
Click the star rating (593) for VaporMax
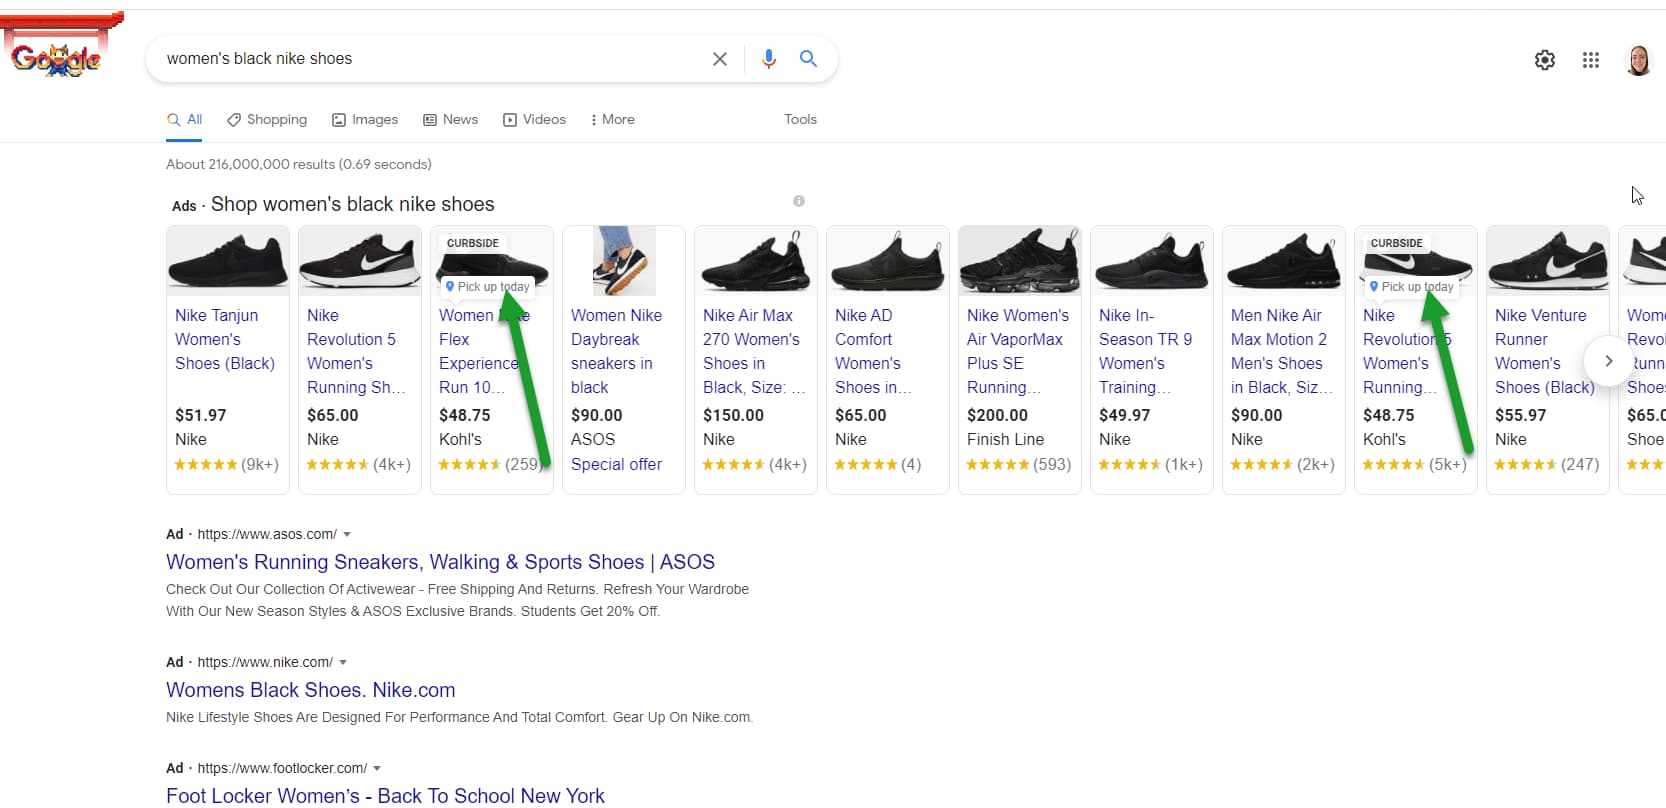pos(1019,464)
